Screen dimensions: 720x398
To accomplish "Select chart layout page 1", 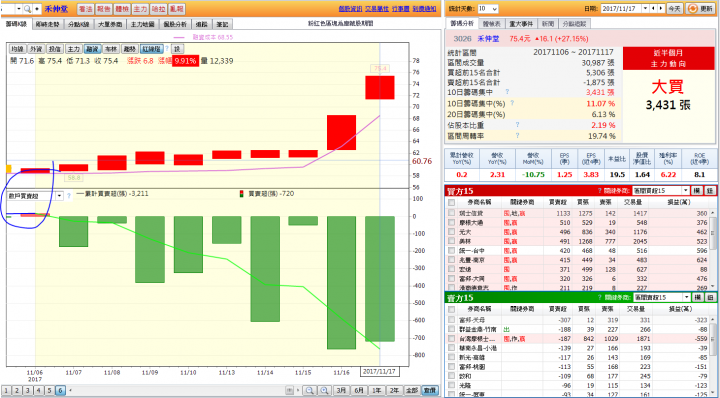I will 6,391.
